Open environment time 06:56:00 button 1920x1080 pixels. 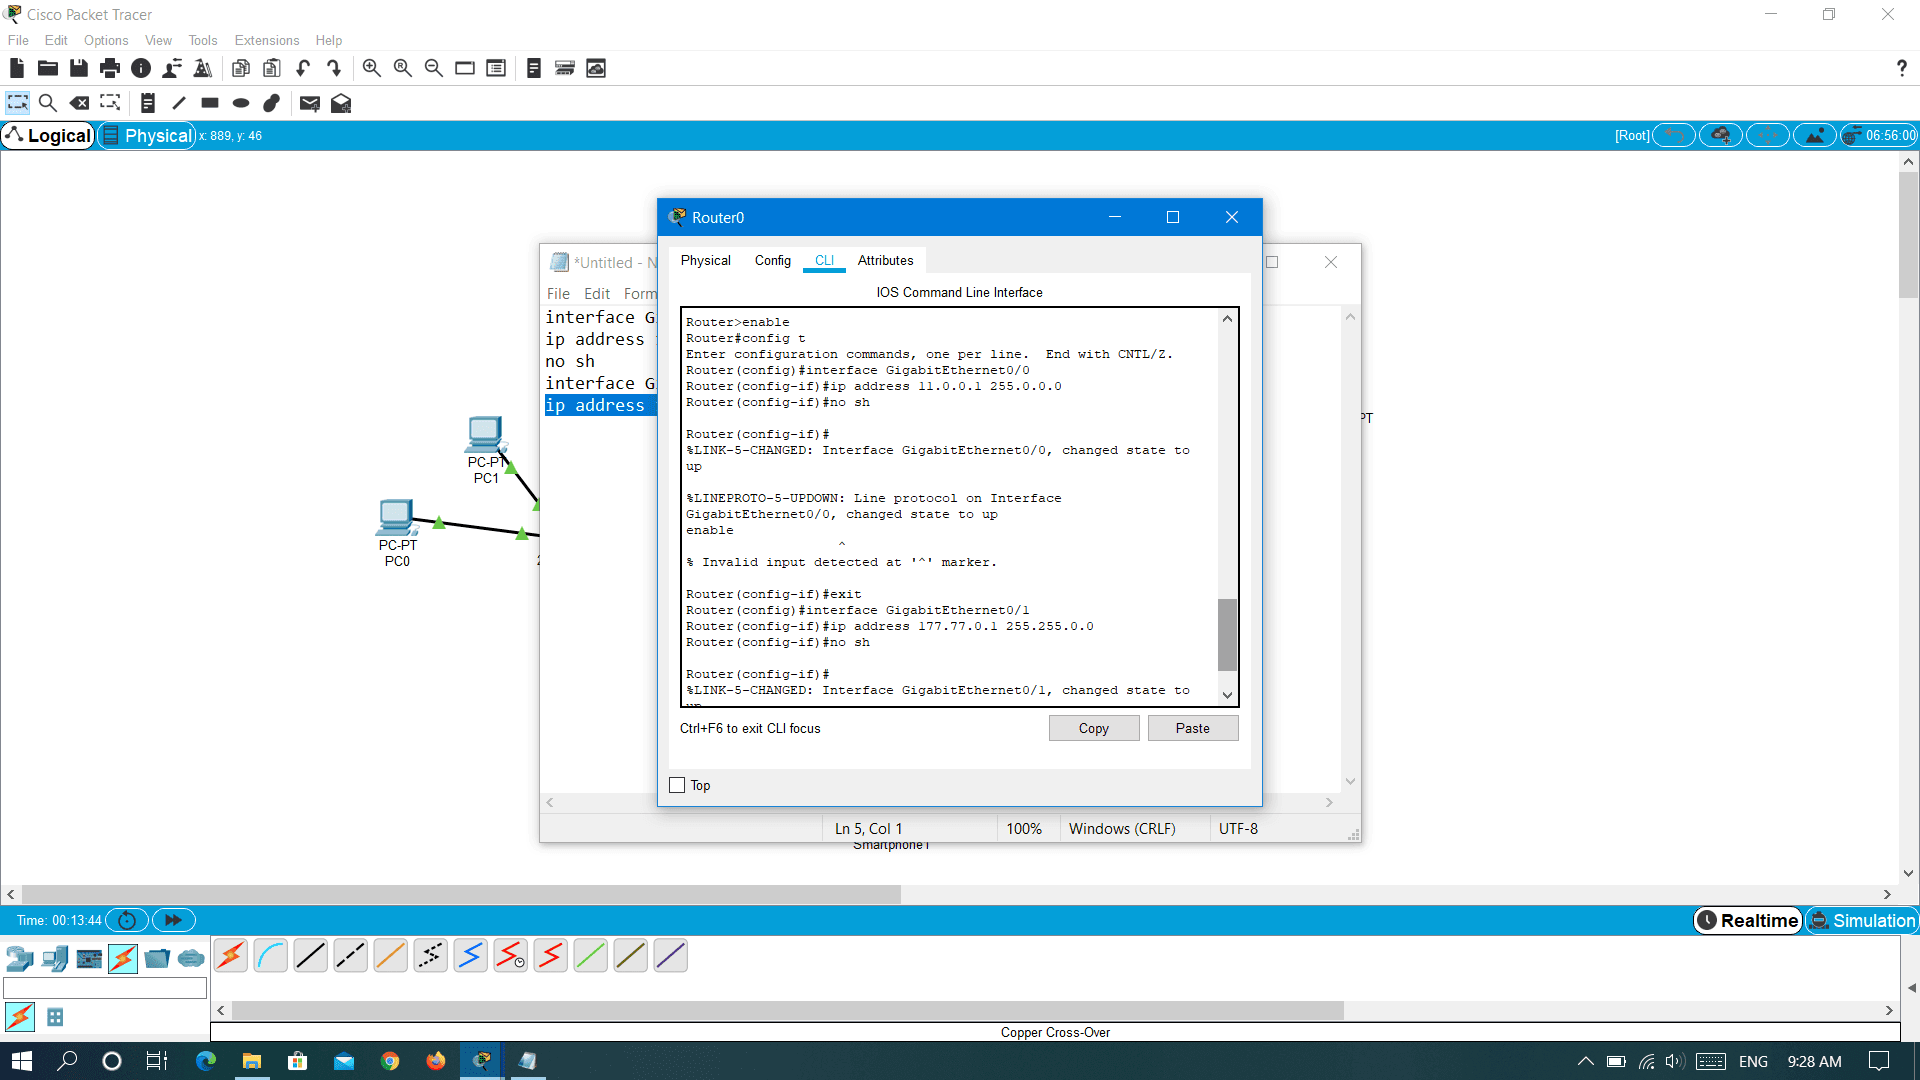[x=1880, y=135]
